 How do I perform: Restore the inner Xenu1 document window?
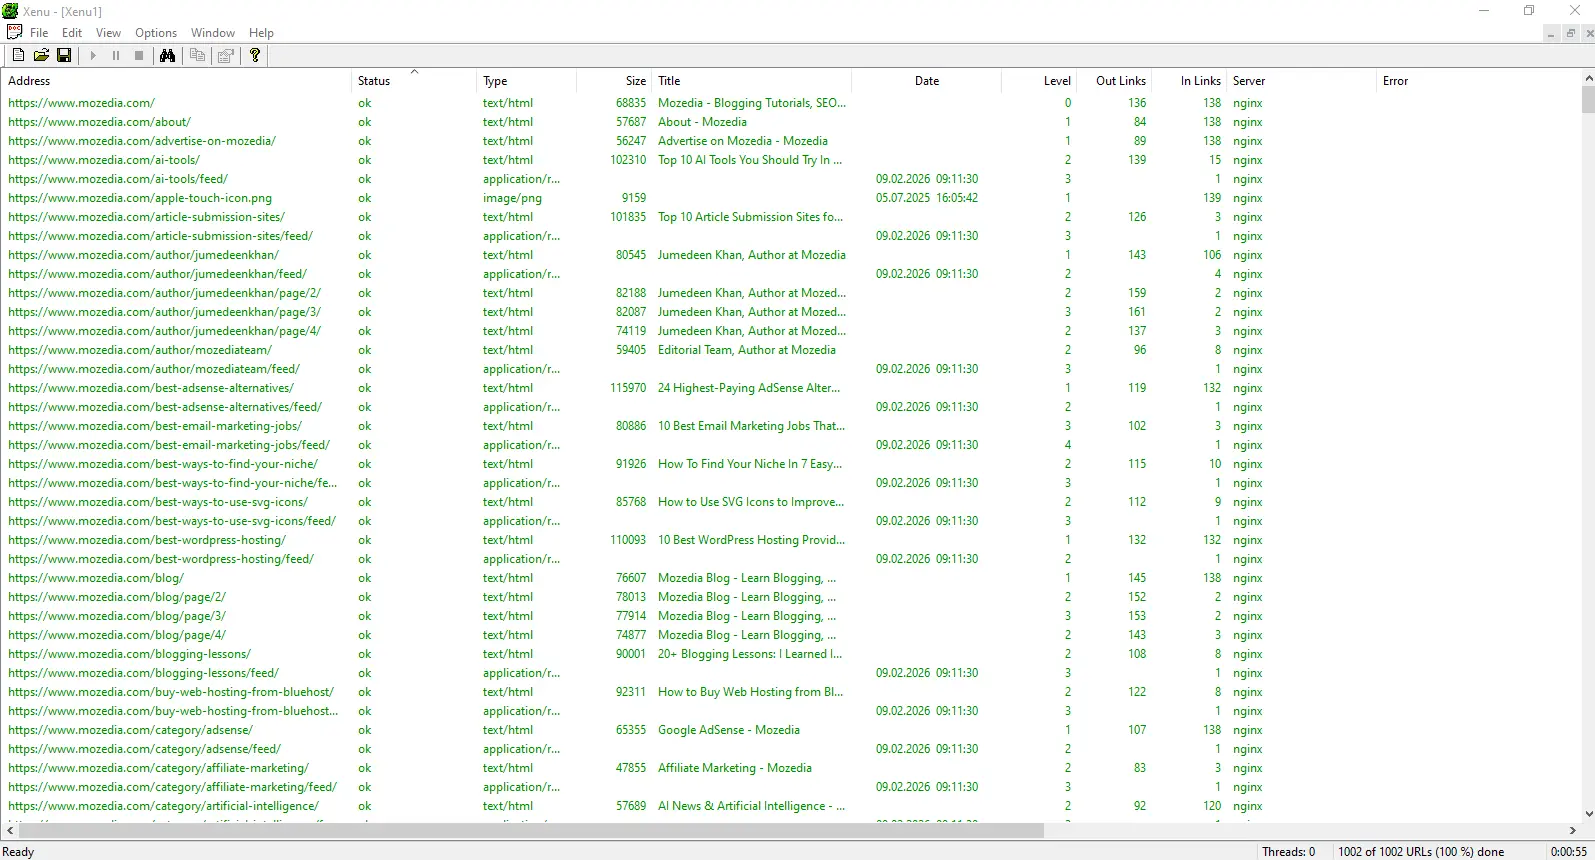[1570, 33]
